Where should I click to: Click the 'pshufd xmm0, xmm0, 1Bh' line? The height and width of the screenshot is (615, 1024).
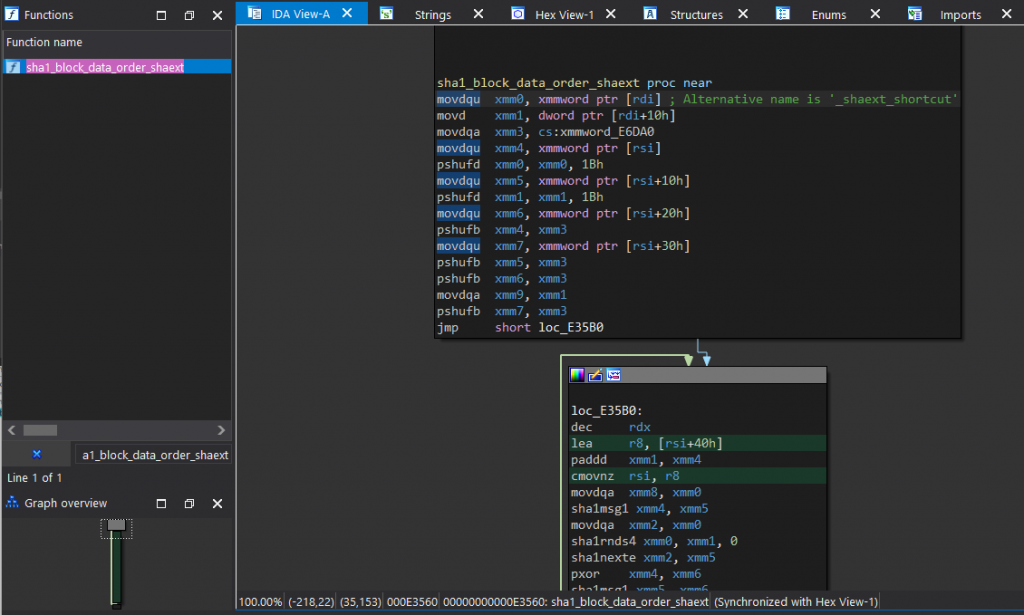pyautogui.click(x=520, y=164)
